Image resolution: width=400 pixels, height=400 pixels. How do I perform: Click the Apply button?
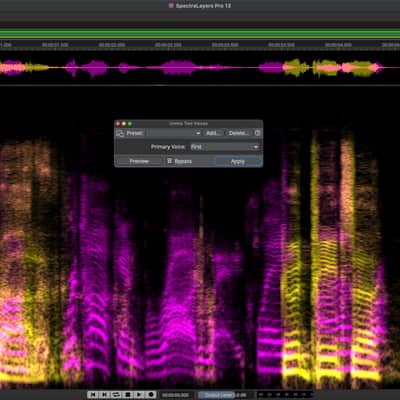coord(238,161)
